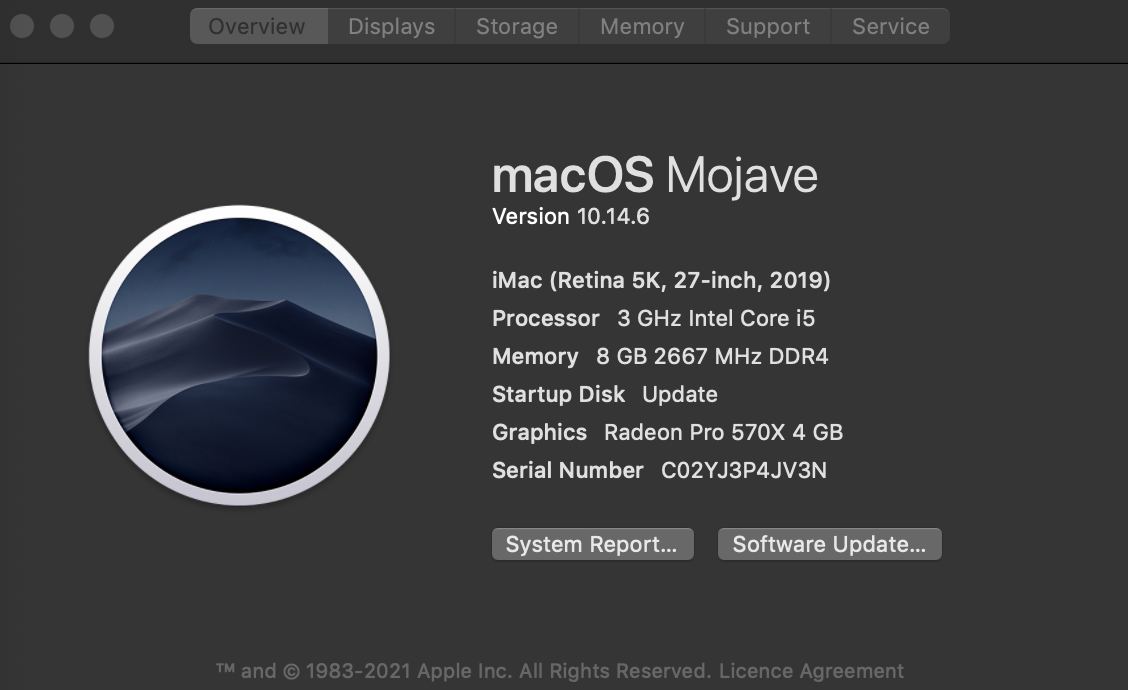Click the Radeon Pro 570X graphics text
Screen dimensions: 1128x690
coord(723,432)
